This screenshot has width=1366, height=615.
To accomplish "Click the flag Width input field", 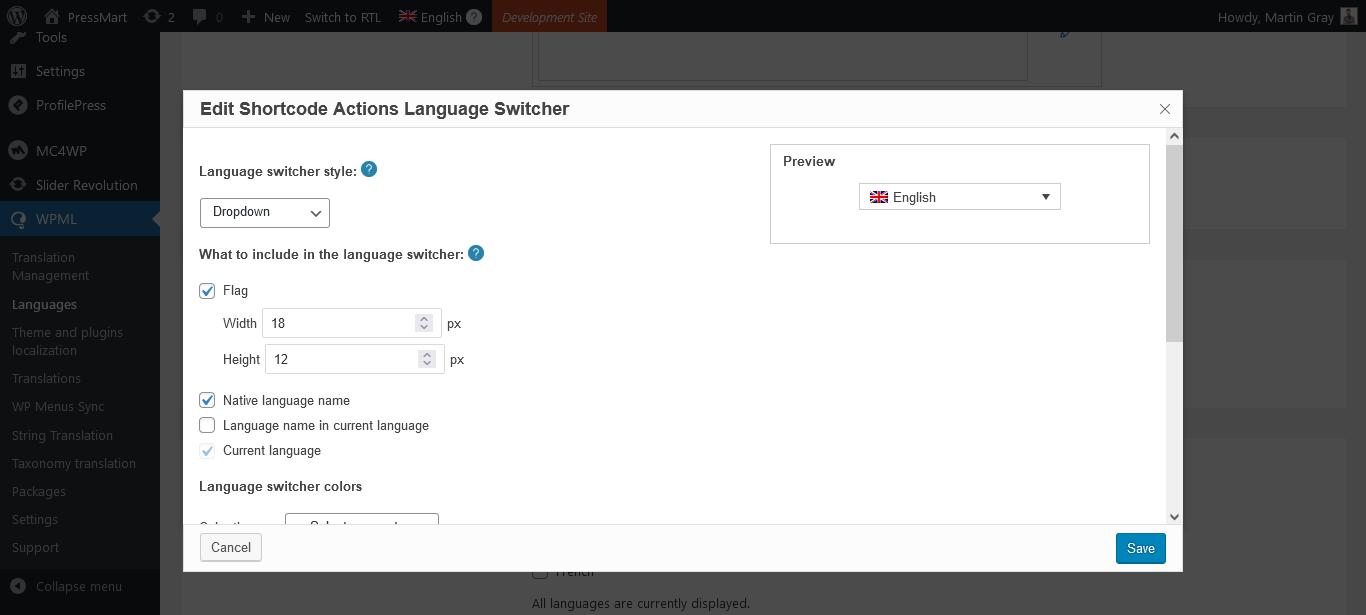I will 340,323.
